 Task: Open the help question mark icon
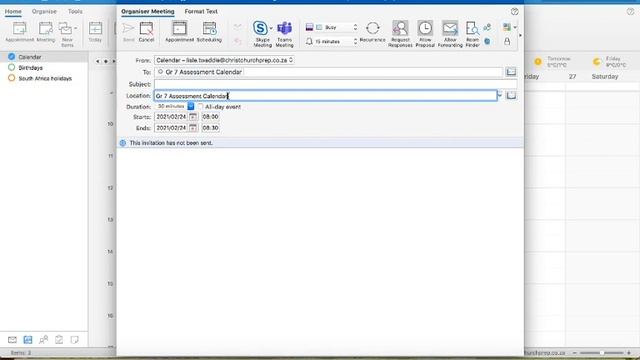tap(514, 11)
